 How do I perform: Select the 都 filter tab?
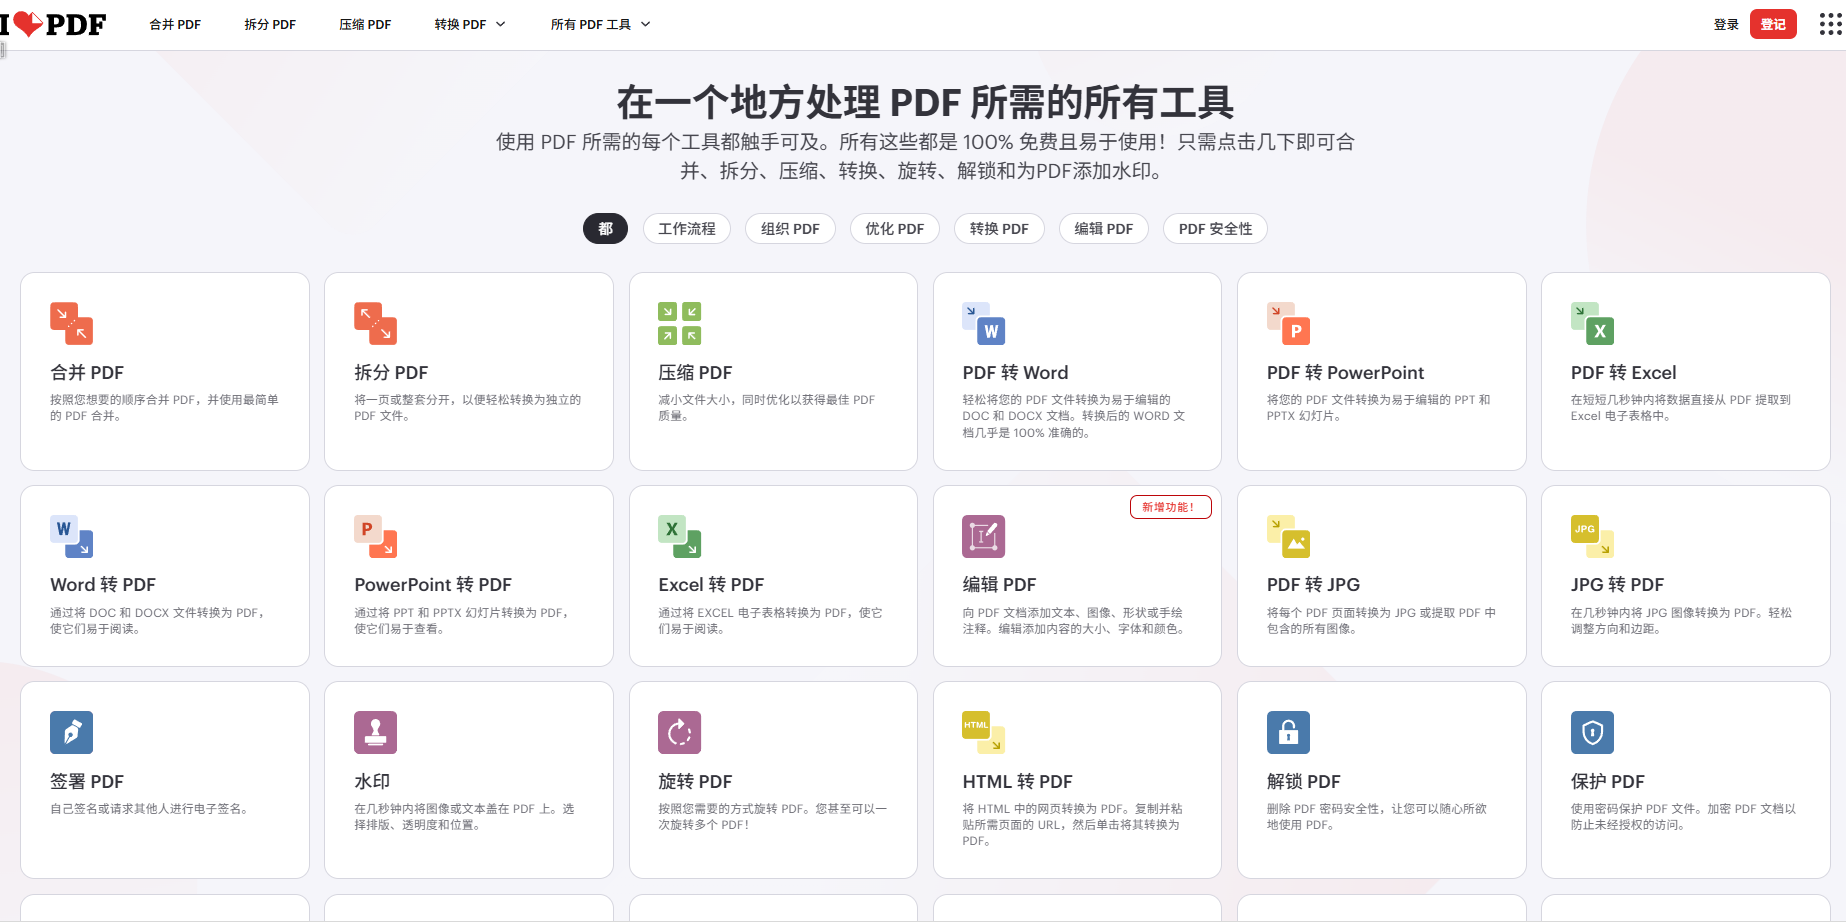(605, 229)
